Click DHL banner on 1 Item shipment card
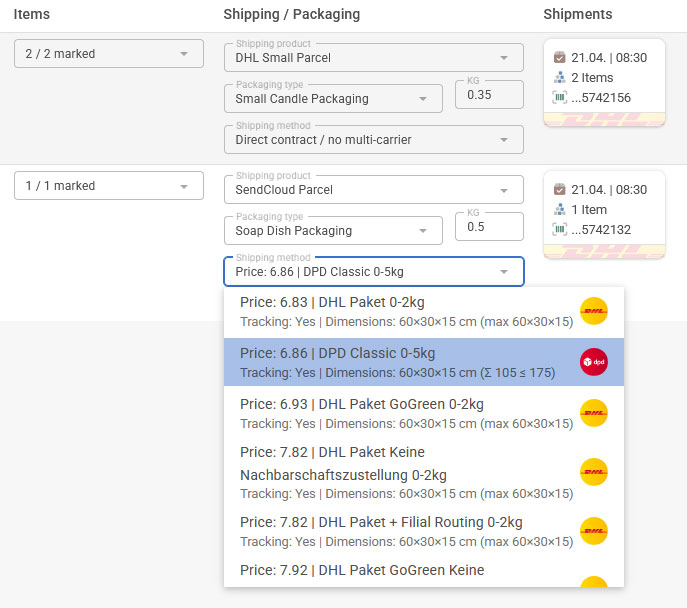 point(604,251)
